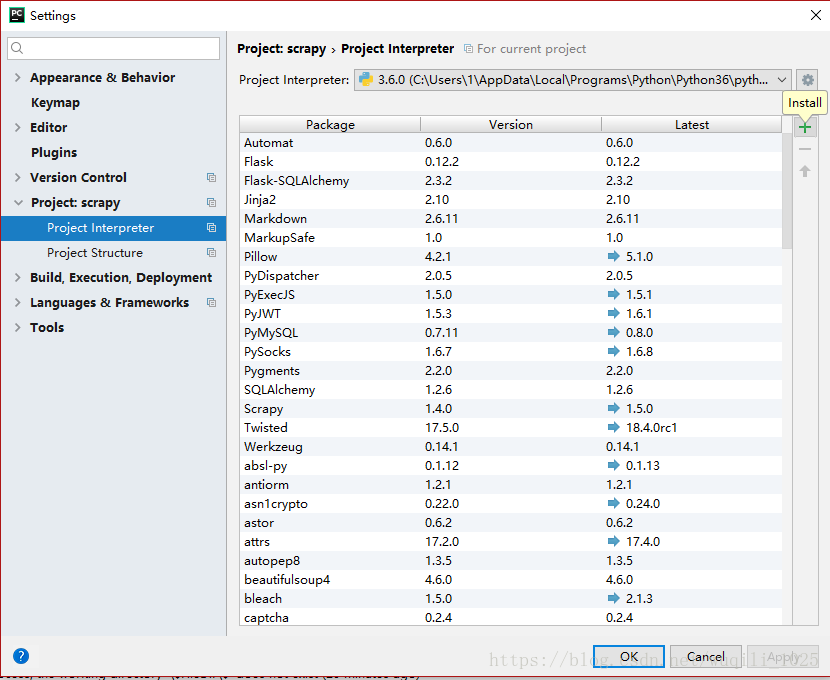Screen dimensions: 830x680
Task: Select the Werkzeug package row
Action: click(511, 447)
